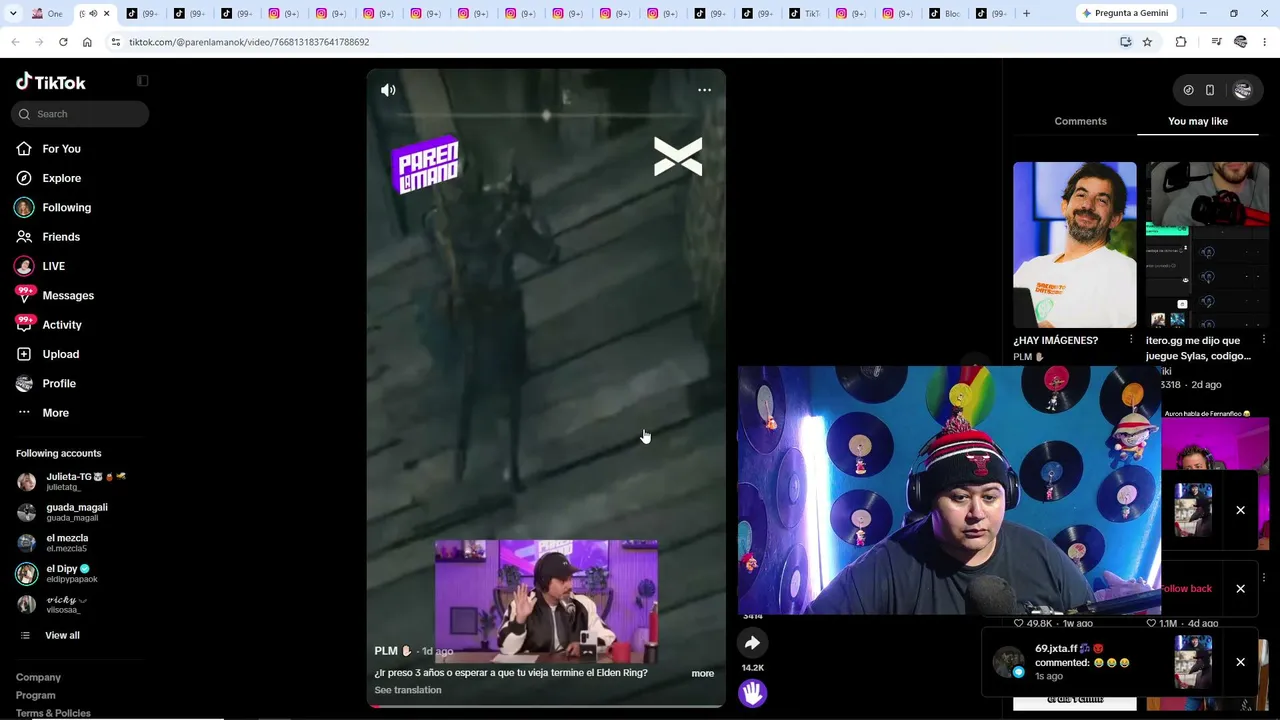This screenshot has height=720, width=1280.
Task: Open Friends in the sidebar
Action: [61, 237]
